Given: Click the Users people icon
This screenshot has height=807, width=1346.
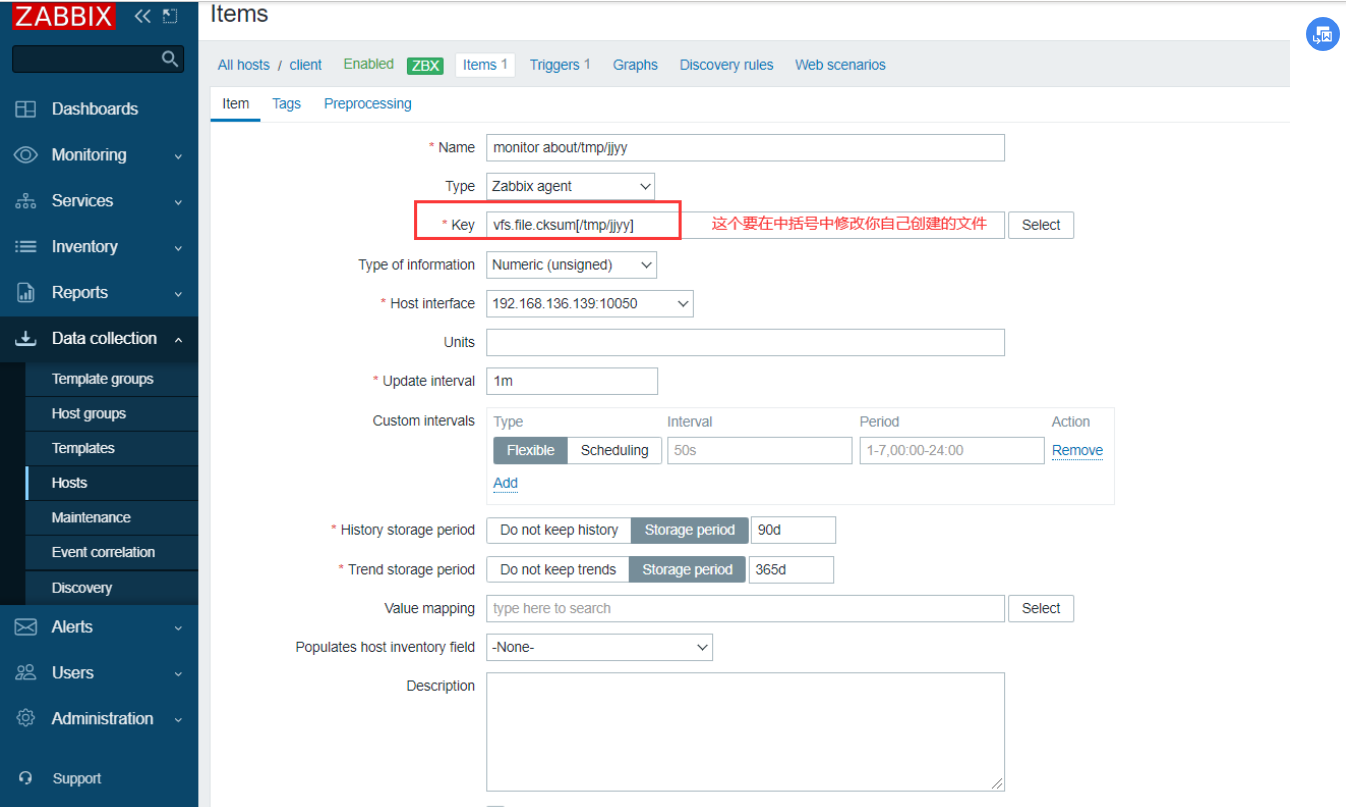Looking at the screenshot, I should click(x=26, y=673).
